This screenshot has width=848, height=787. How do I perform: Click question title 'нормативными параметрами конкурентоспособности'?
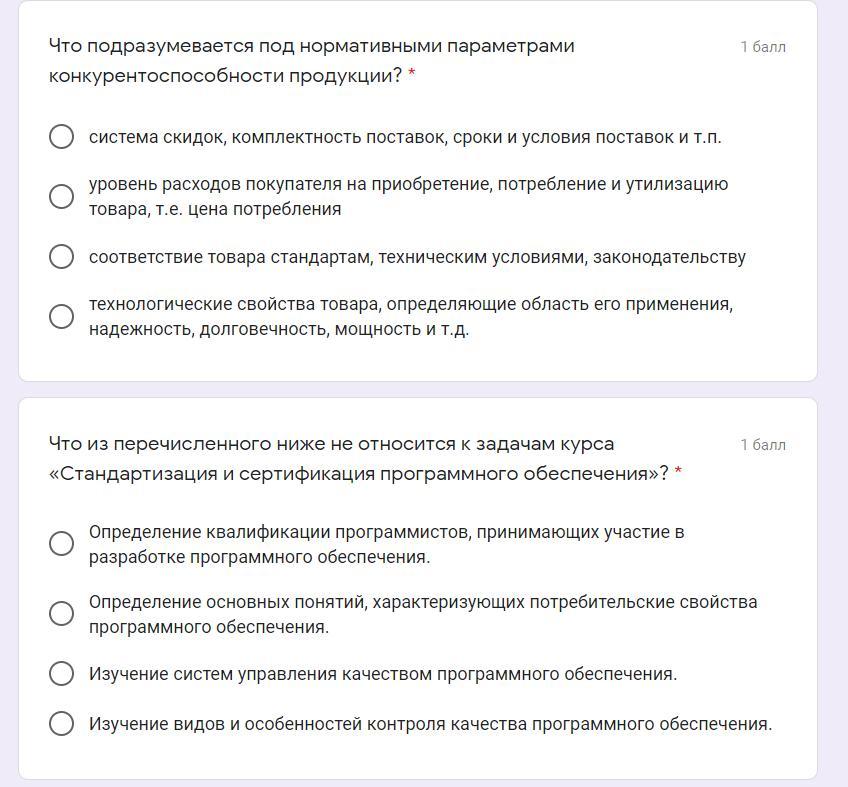[312, 61]
